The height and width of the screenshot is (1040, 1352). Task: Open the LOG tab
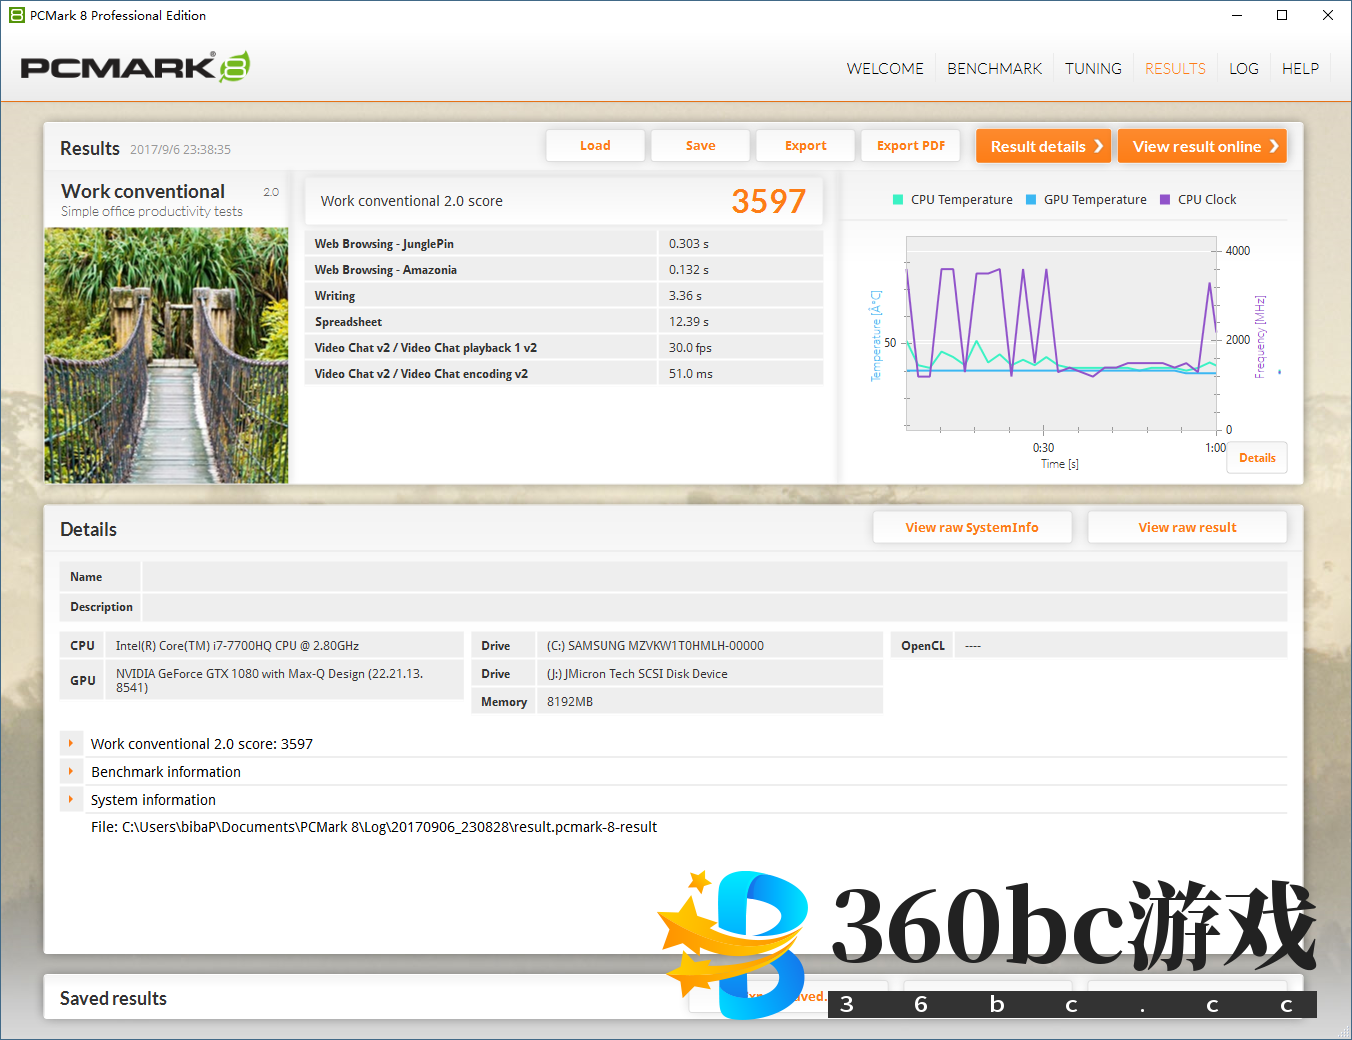[1243, 69]
